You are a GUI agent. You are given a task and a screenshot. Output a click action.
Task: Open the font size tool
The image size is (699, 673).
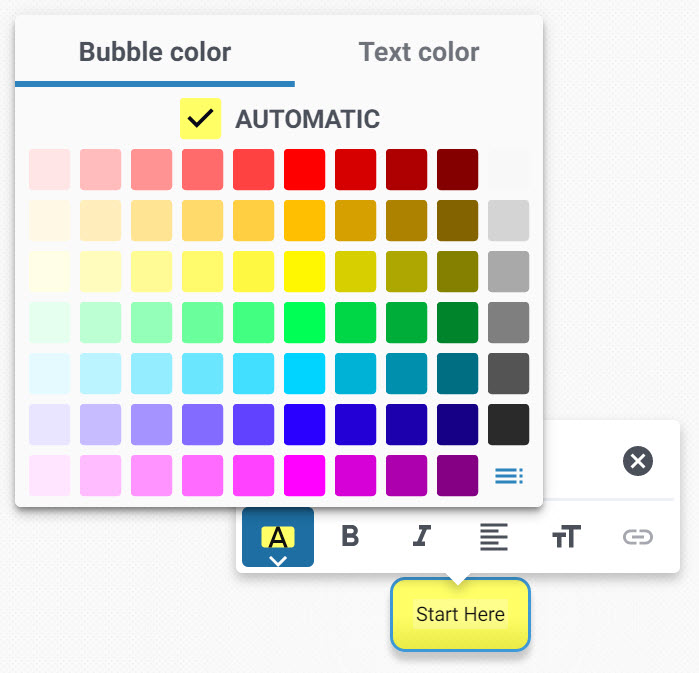(566, 537)
